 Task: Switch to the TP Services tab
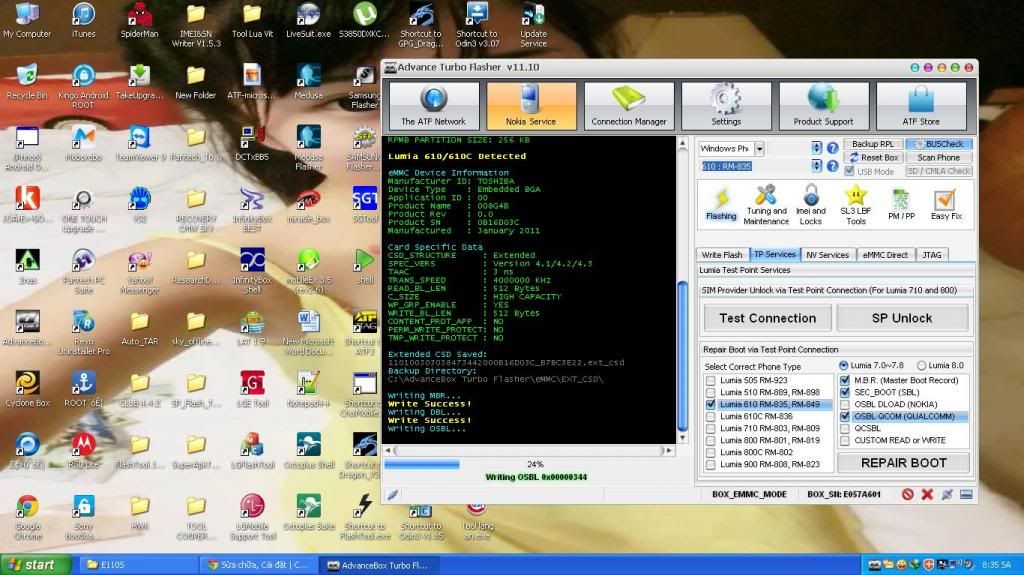coord(775,254)
